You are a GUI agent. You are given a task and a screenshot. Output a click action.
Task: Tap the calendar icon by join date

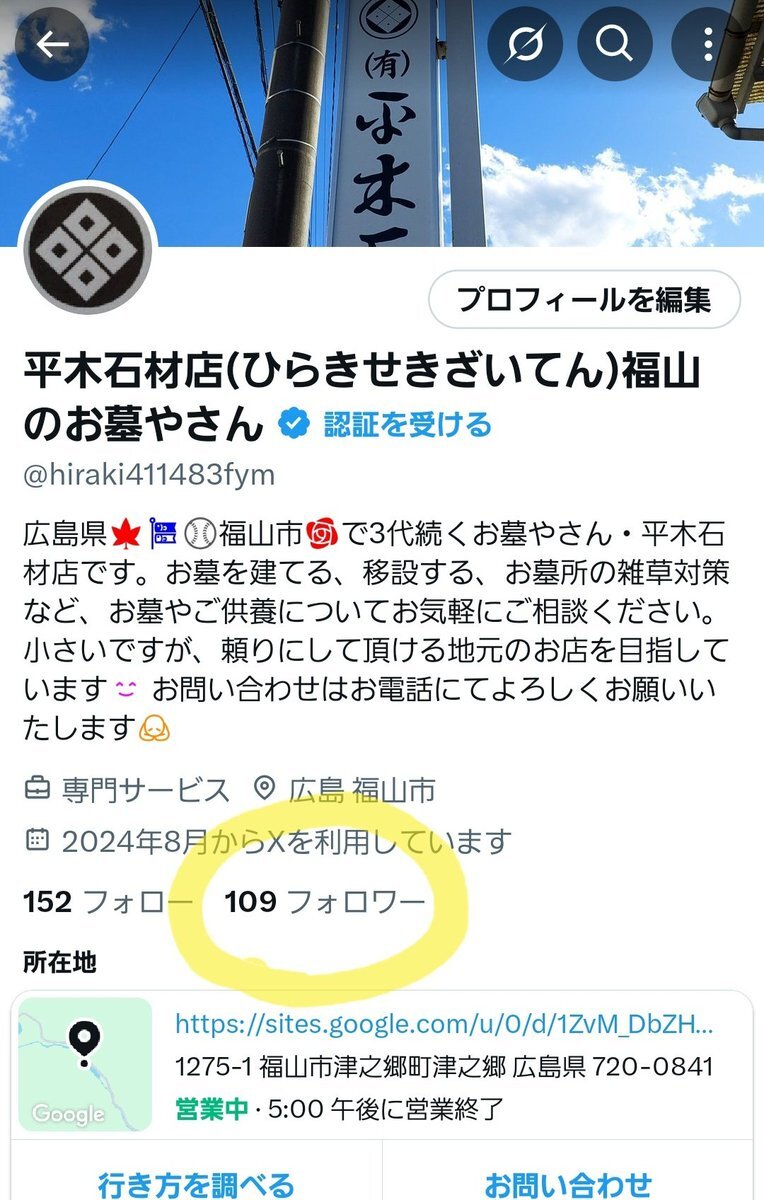37,840
